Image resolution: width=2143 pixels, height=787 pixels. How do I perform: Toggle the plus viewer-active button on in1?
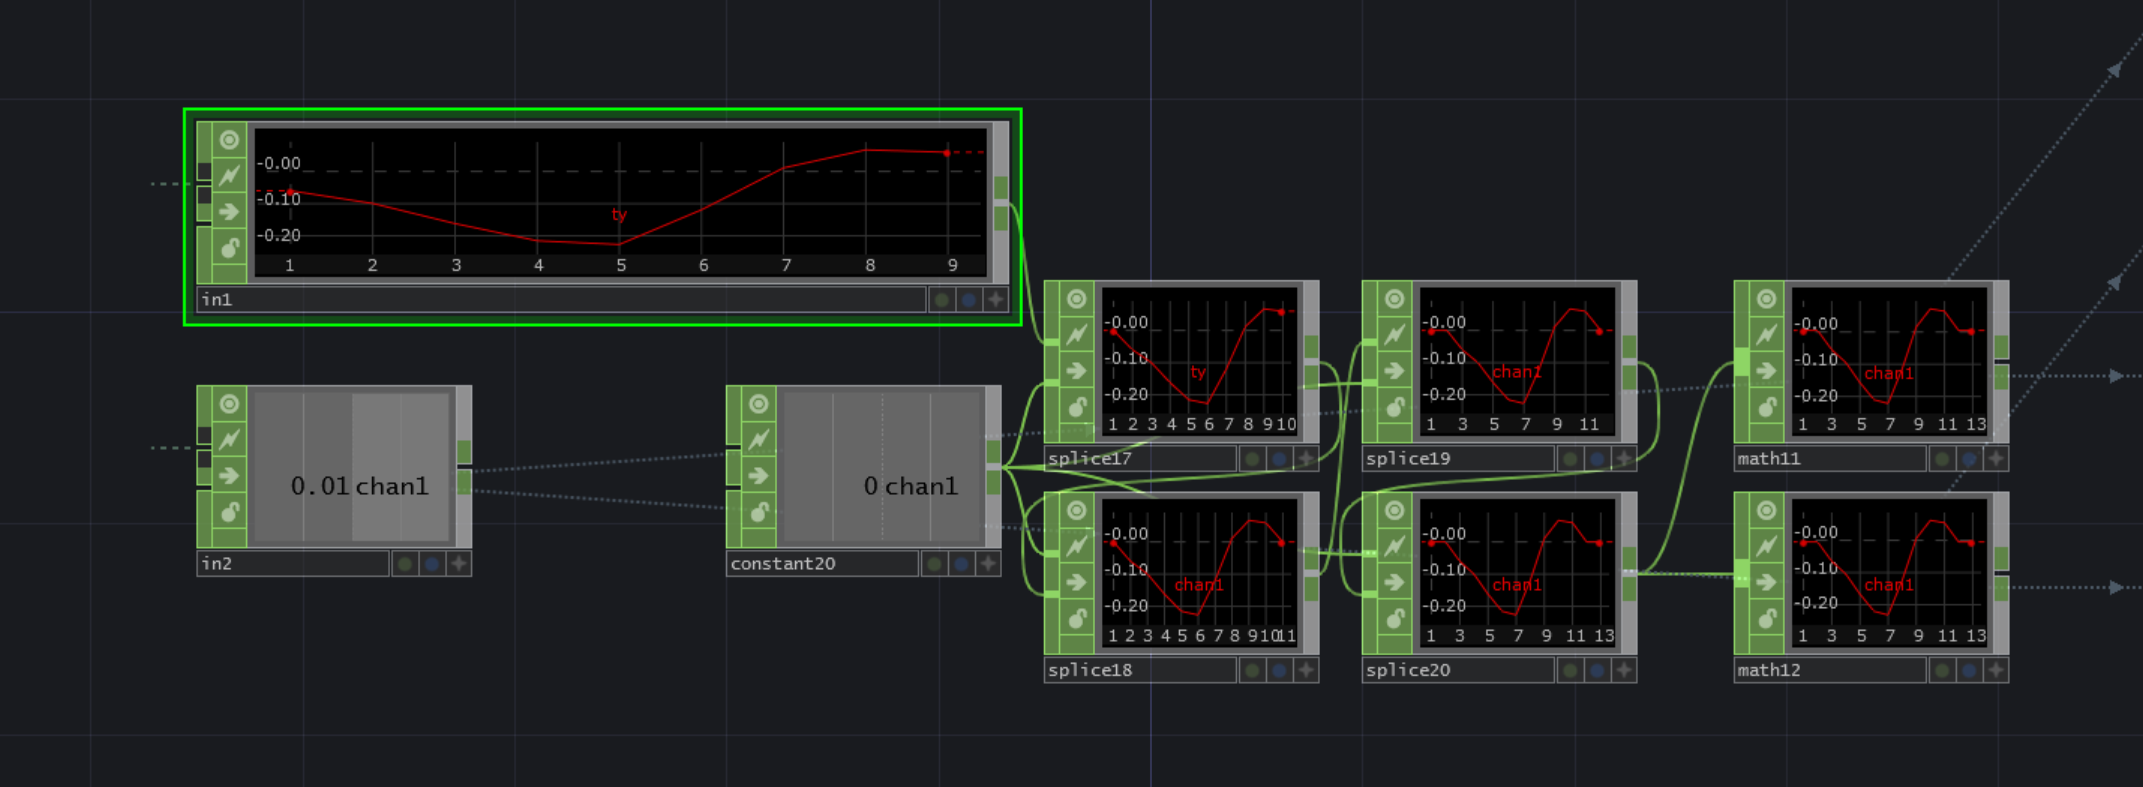coord(995,299)
